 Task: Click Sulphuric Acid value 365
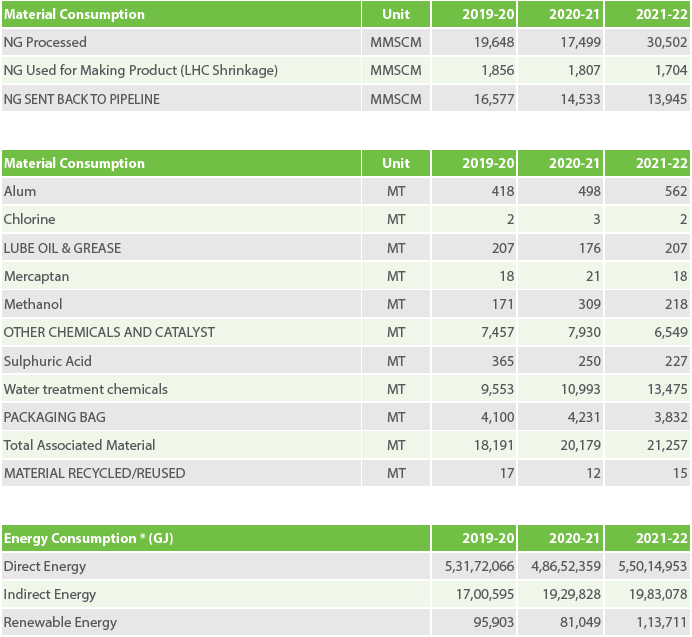coord(503,361)
